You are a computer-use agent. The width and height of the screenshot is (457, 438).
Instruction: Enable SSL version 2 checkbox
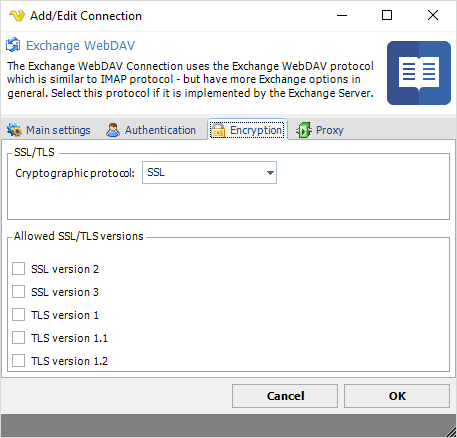click(x=18, y=269)
